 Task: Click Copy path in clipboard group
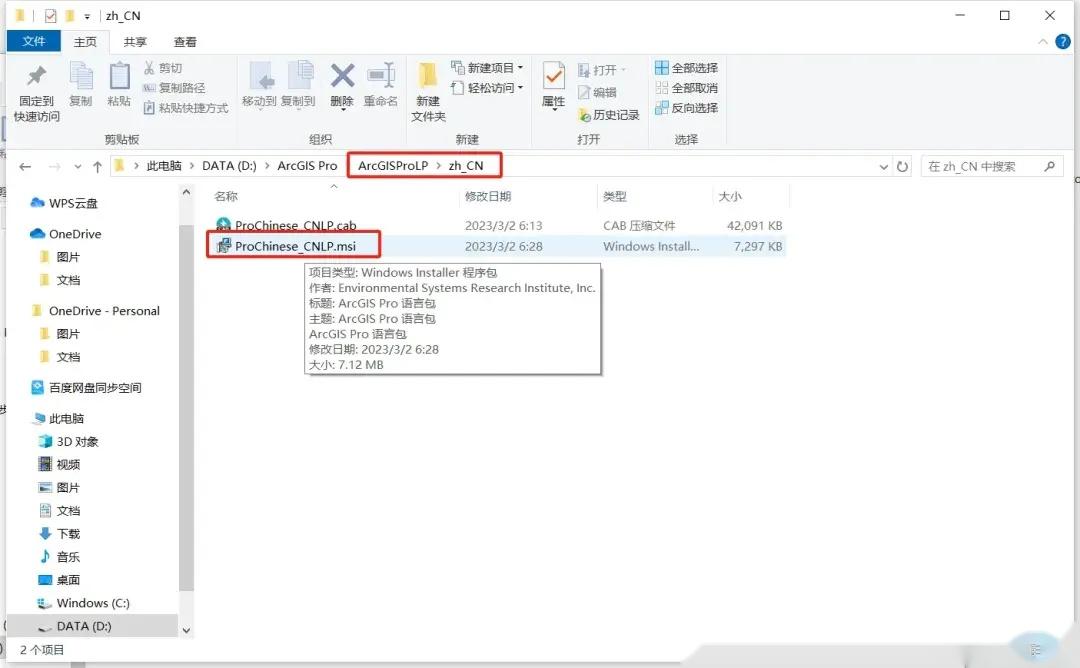pos(174,88)
